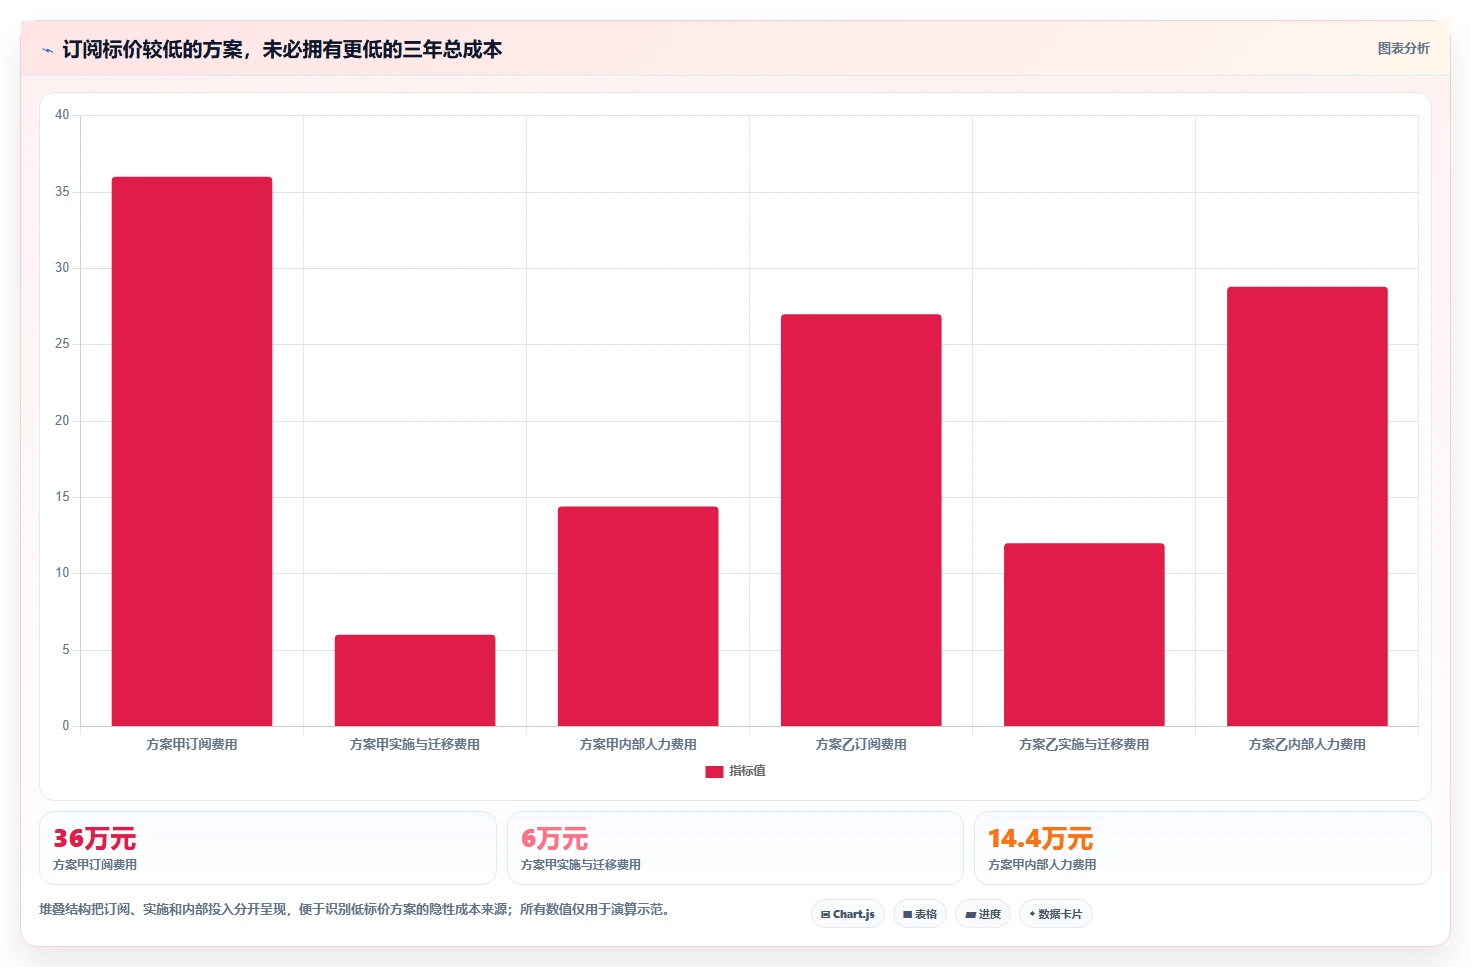Click the lightning icon before the title

(47, 50)
